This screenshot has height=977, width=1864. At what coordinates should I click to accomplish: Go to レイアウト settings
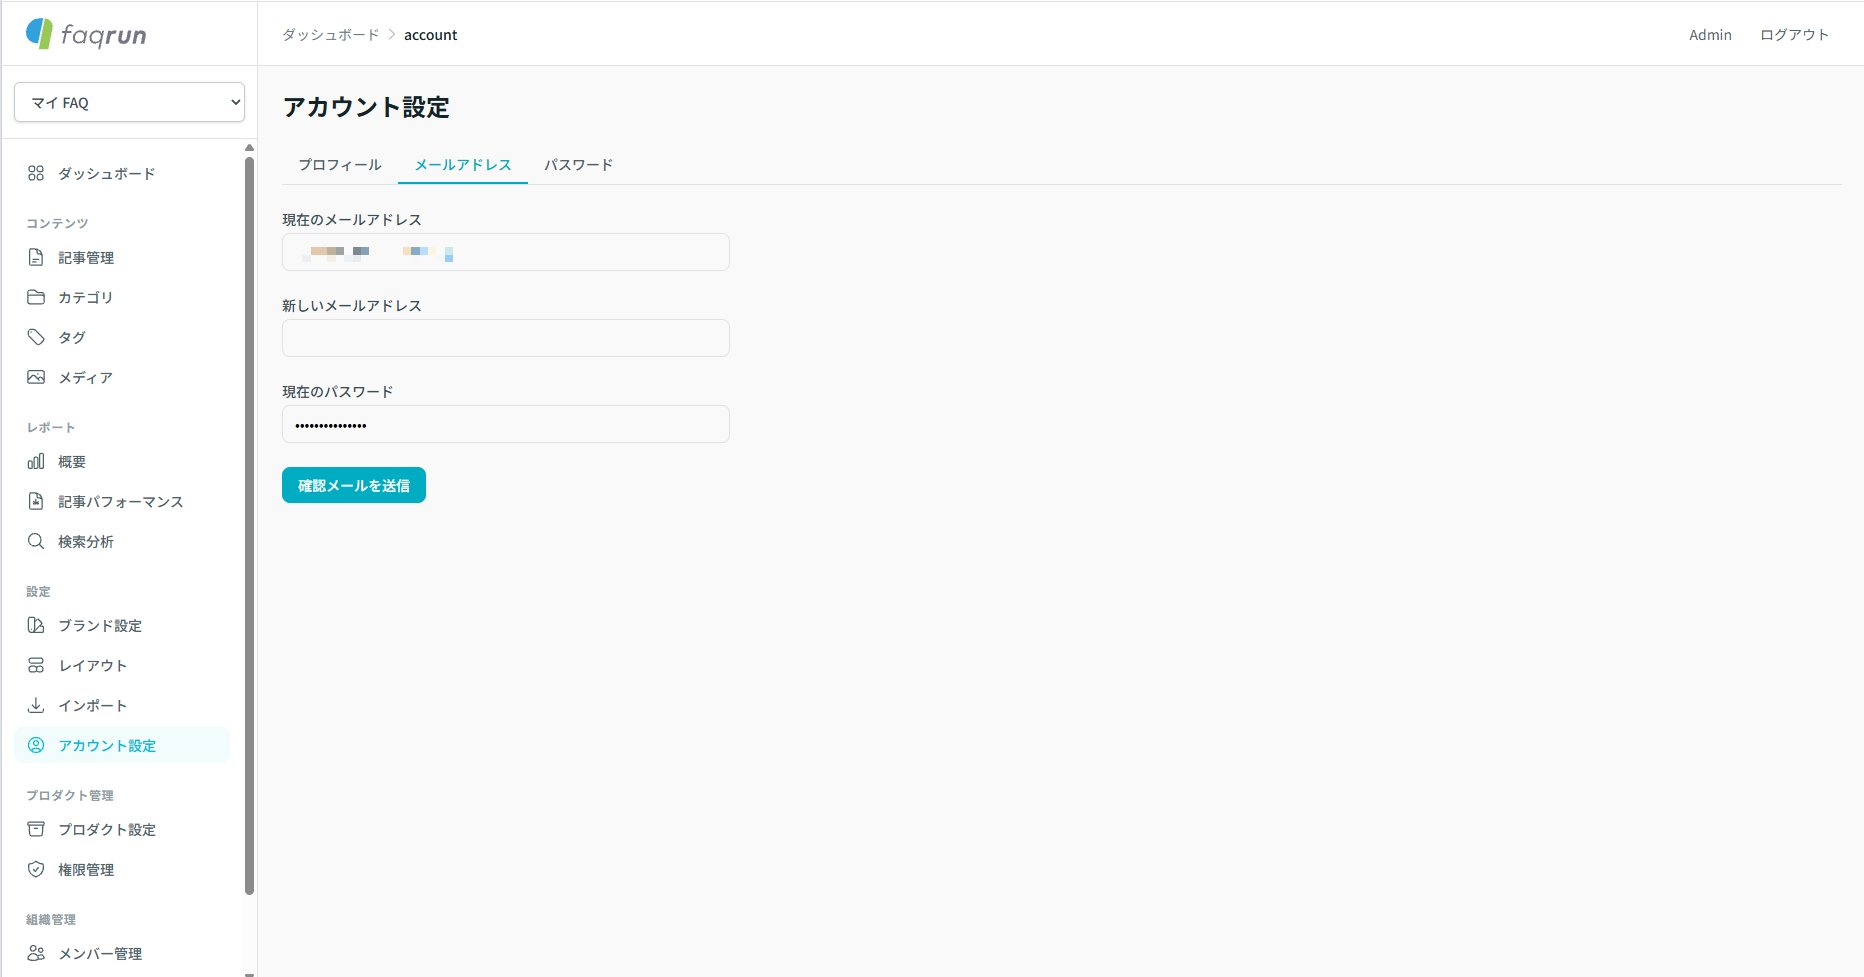[x=122, y=665]
